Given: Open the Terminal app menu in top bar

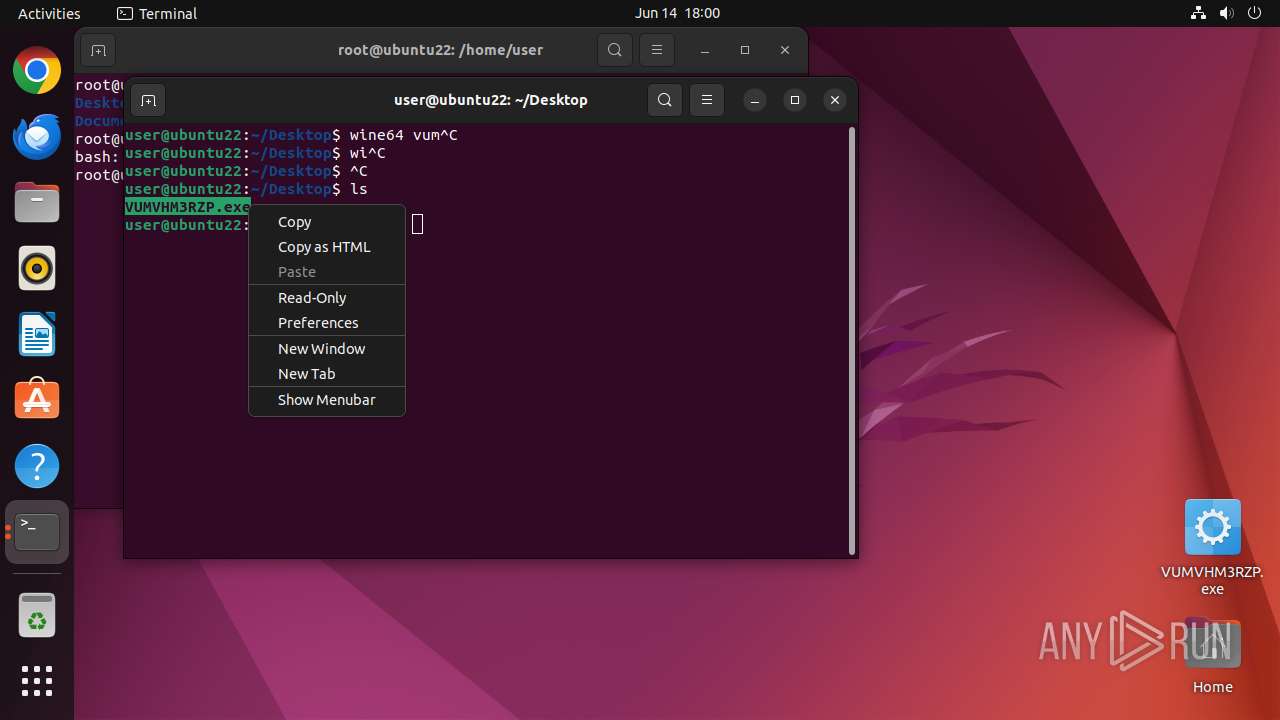Looking at the screenshot, I should click(157, 13).
